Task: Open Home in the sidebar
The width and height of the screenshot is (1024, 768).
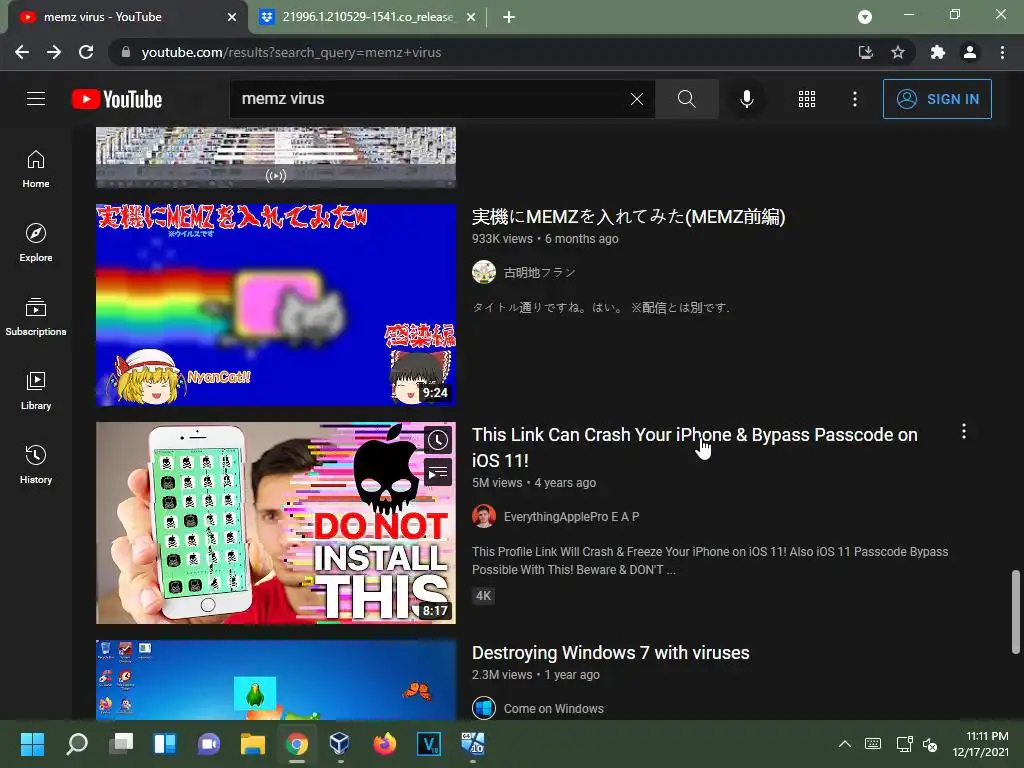Action: [36, 168]
